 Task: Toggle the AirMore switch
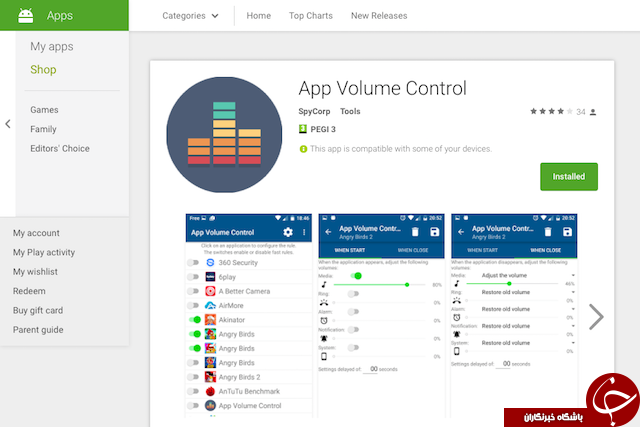click(x=193, y=305)
